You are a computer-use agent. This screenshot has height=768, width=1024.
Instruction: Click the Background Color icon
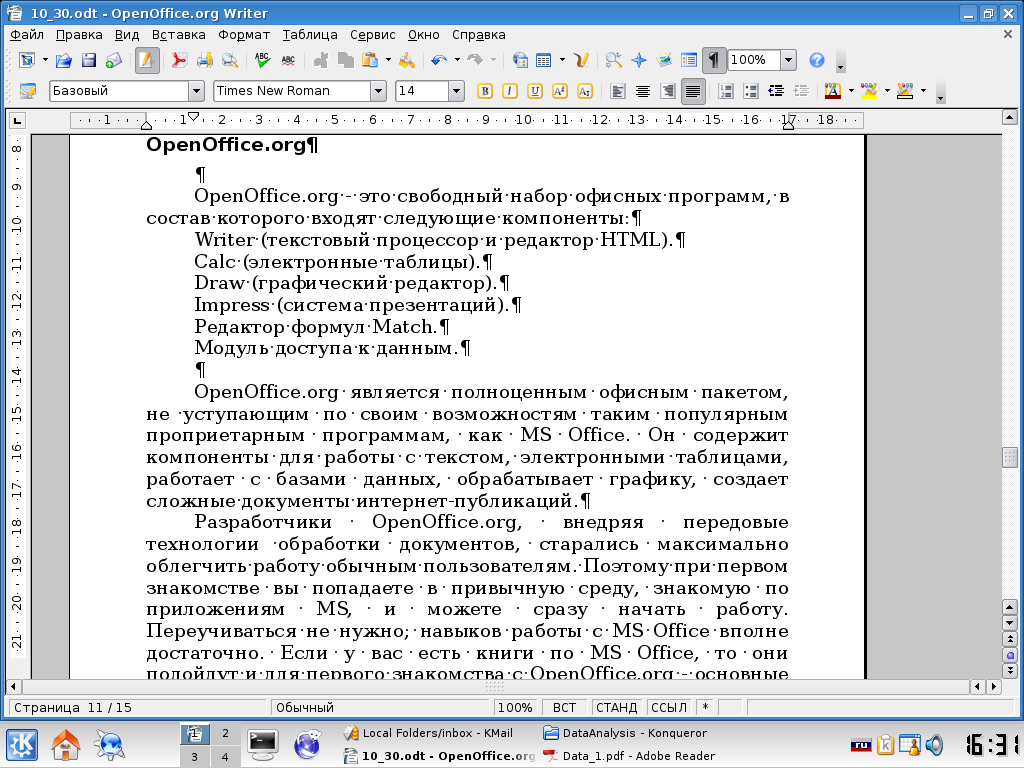pyautogui.click(x=905, y=91)
